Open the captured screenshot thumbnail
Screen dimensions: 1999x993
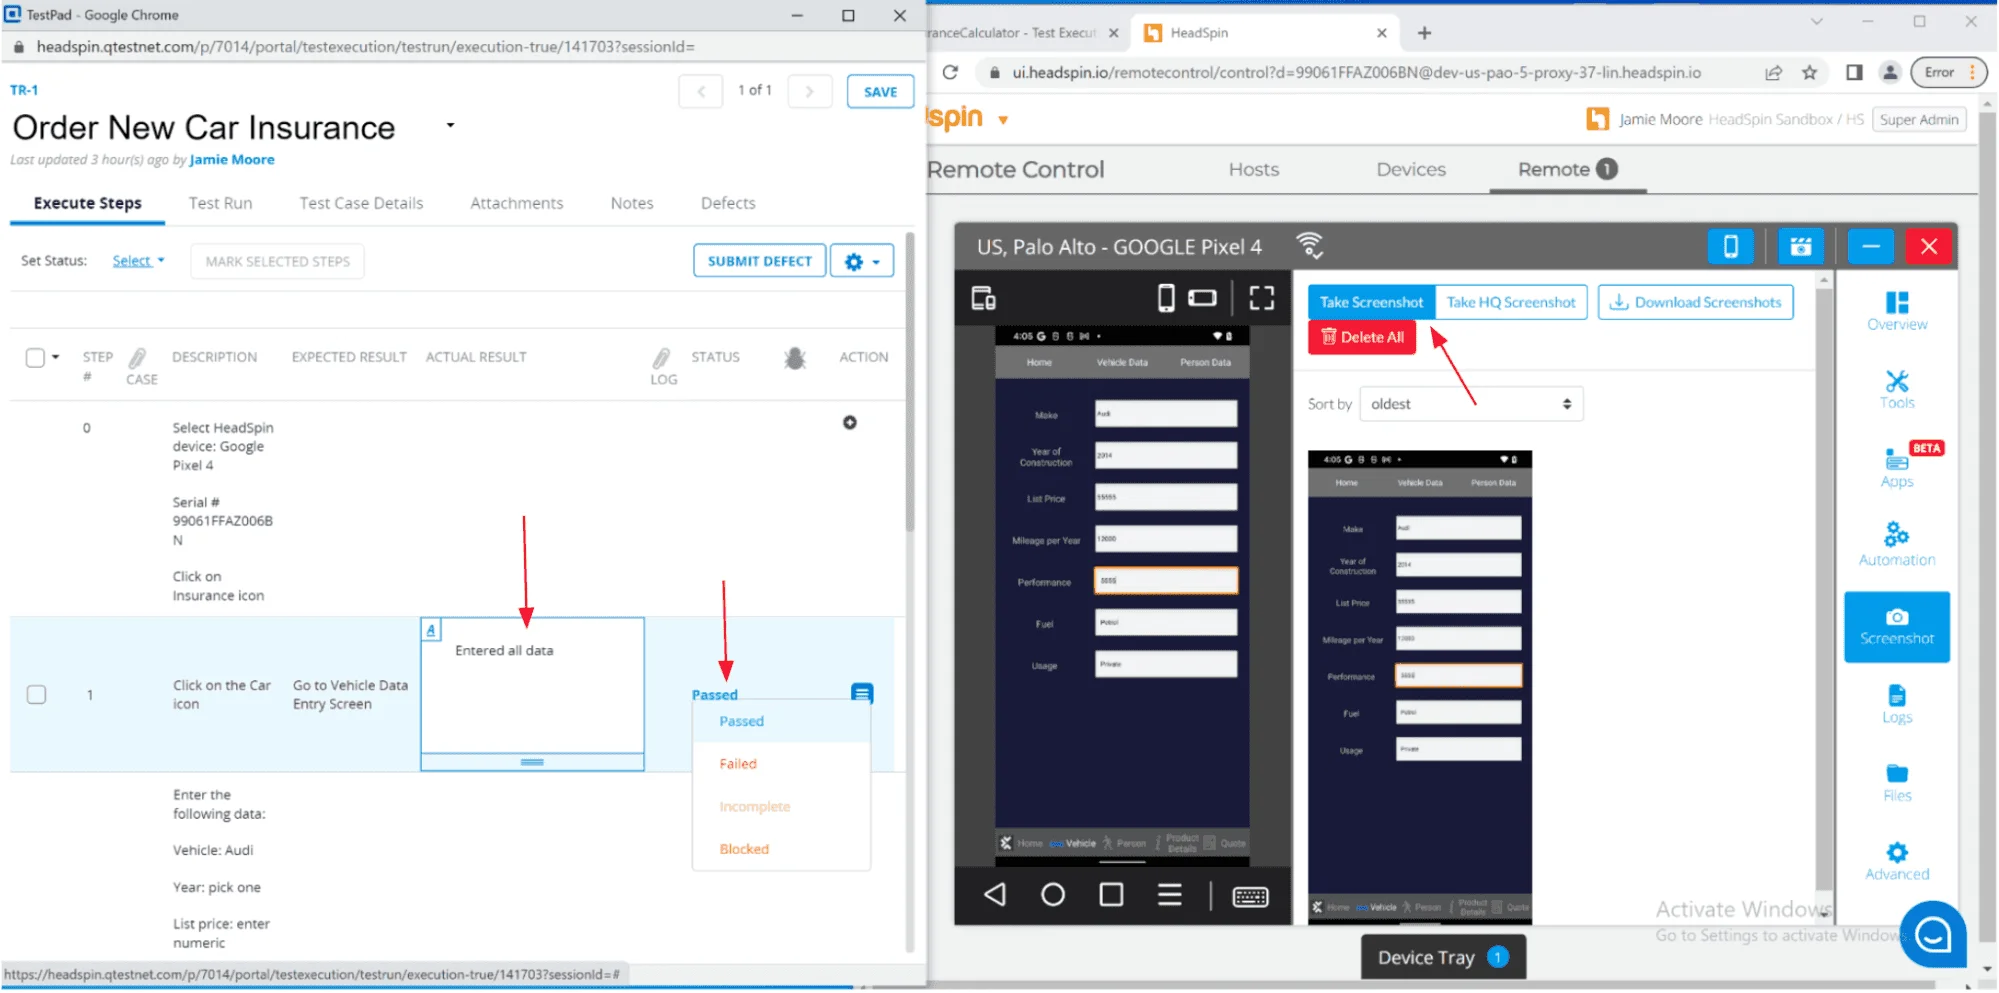(1419, 687)
